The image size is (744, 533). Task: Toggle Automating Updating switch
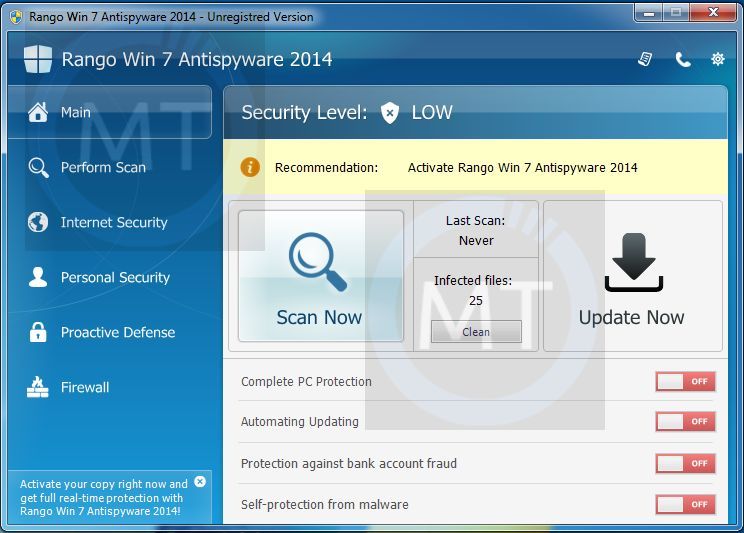click(x=686, y=421)
